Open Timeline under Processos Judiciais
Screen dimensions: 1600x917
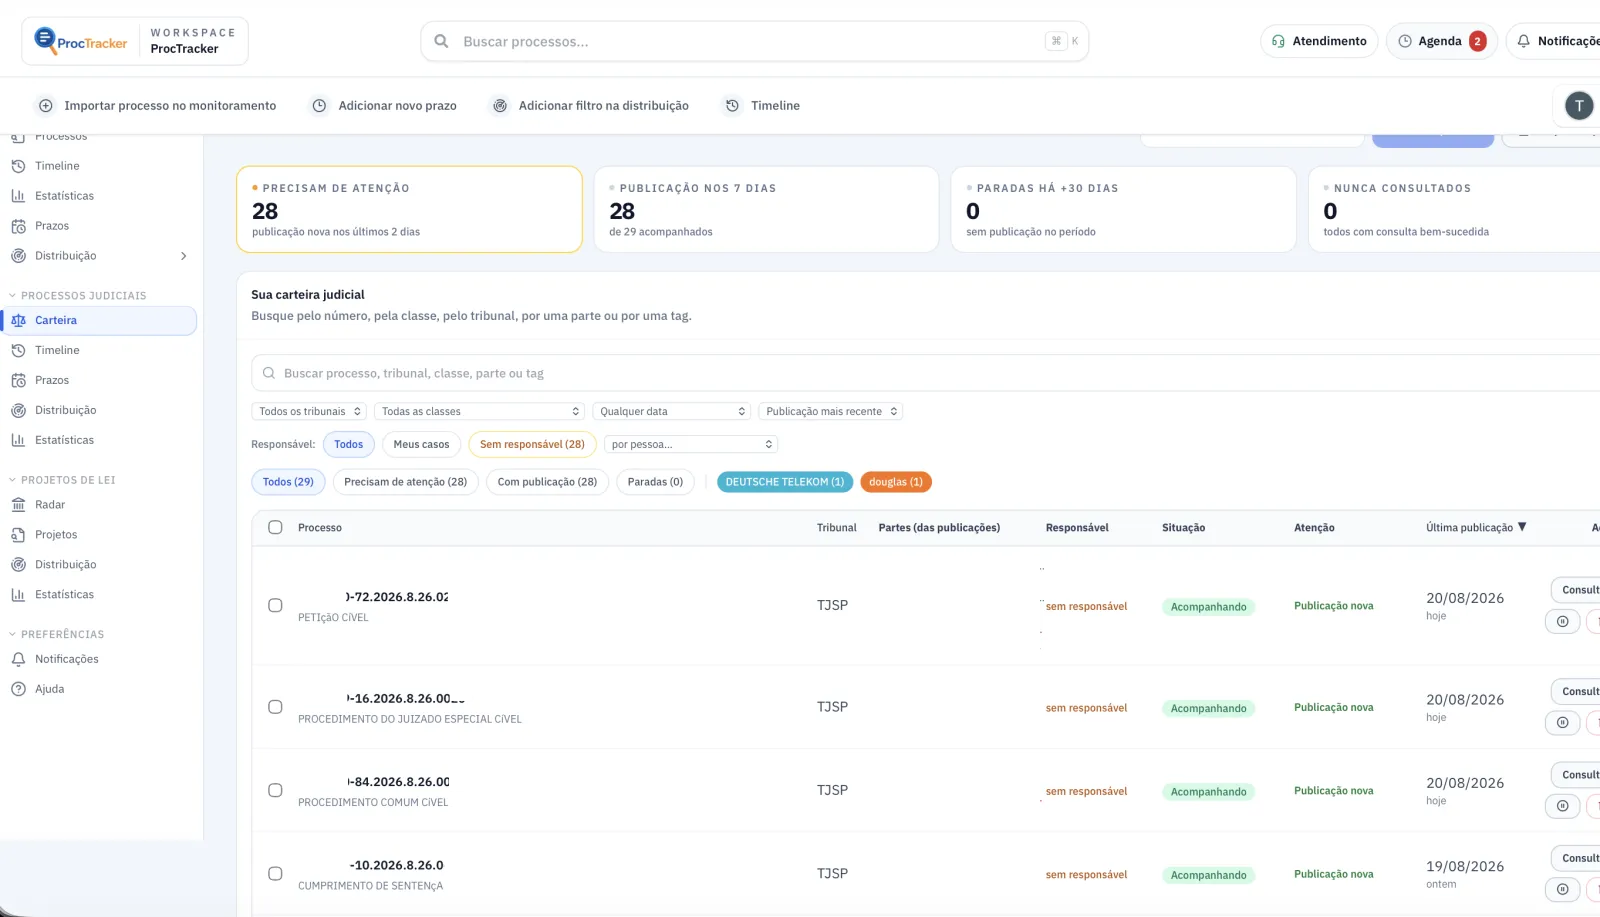coord(57,350)
